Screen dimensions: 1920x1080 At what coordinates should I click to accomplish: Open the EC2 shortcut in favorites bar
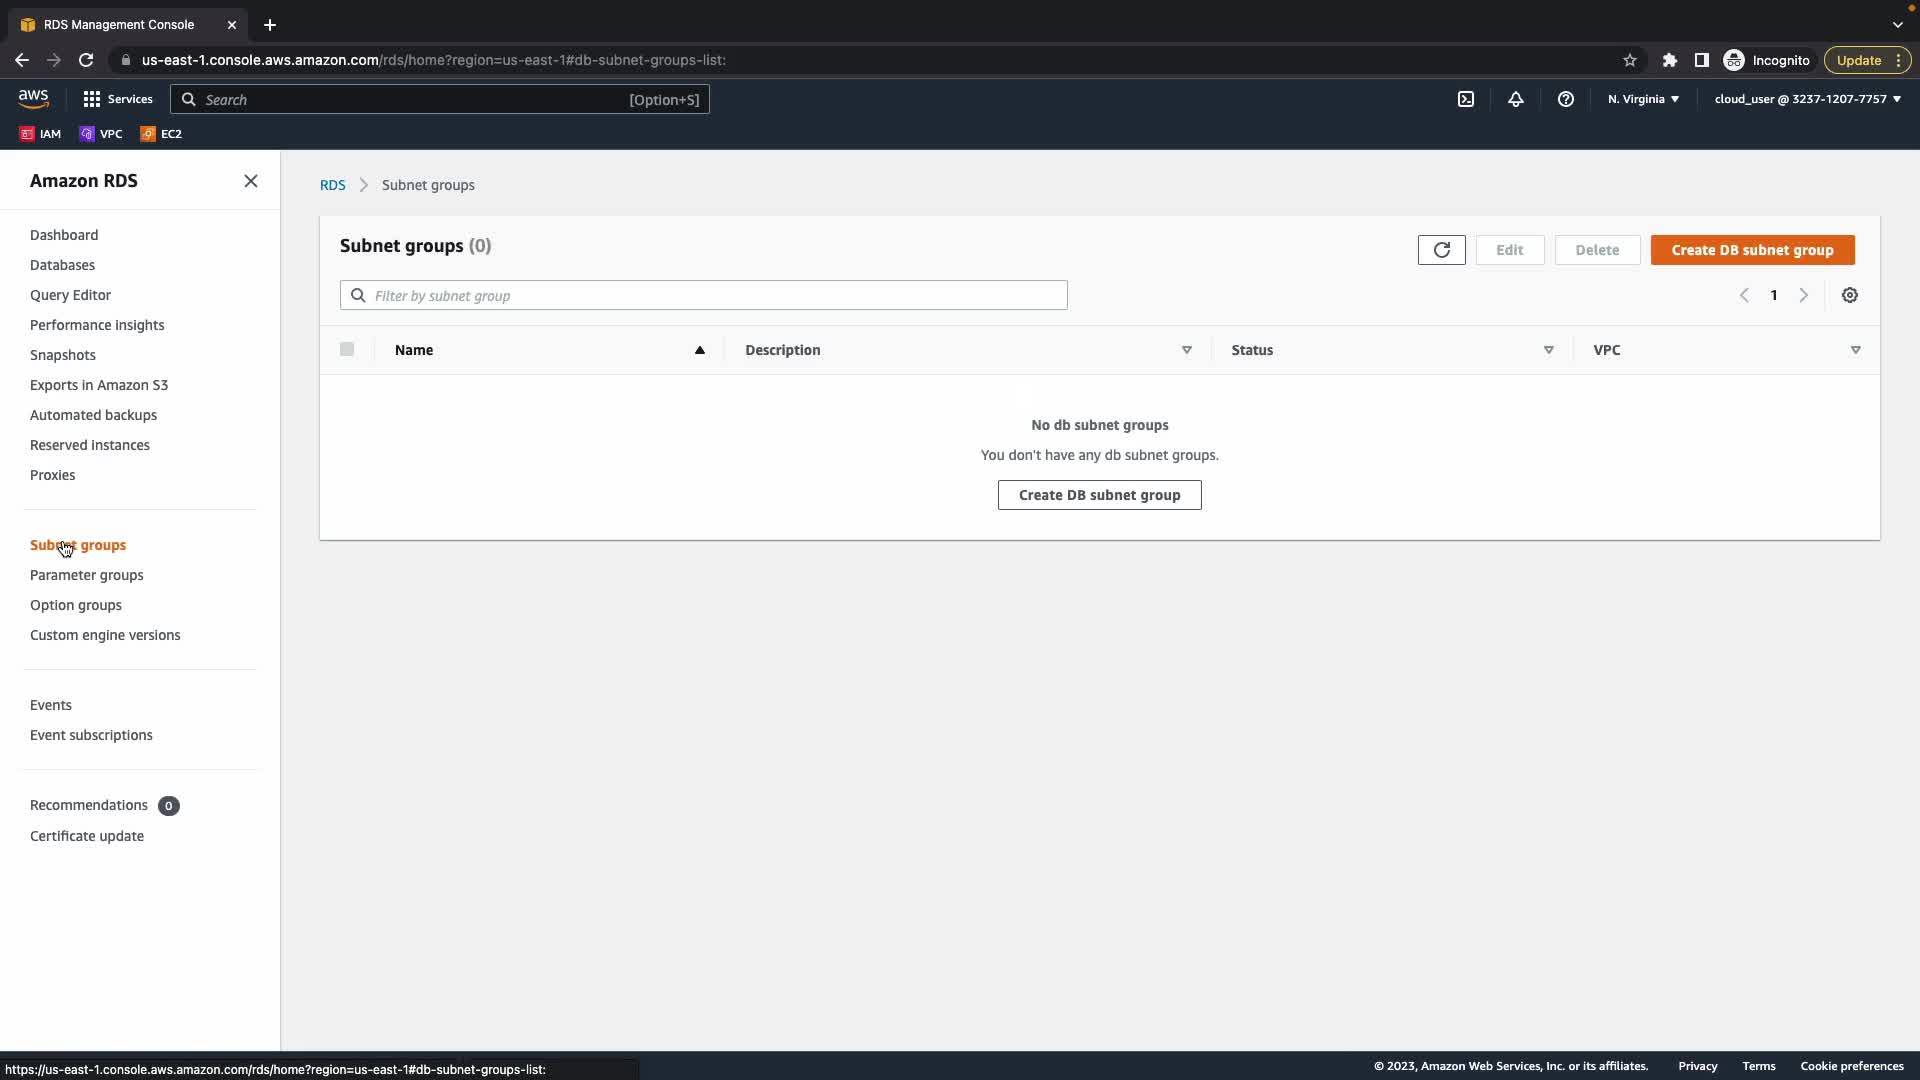(161, 134)
